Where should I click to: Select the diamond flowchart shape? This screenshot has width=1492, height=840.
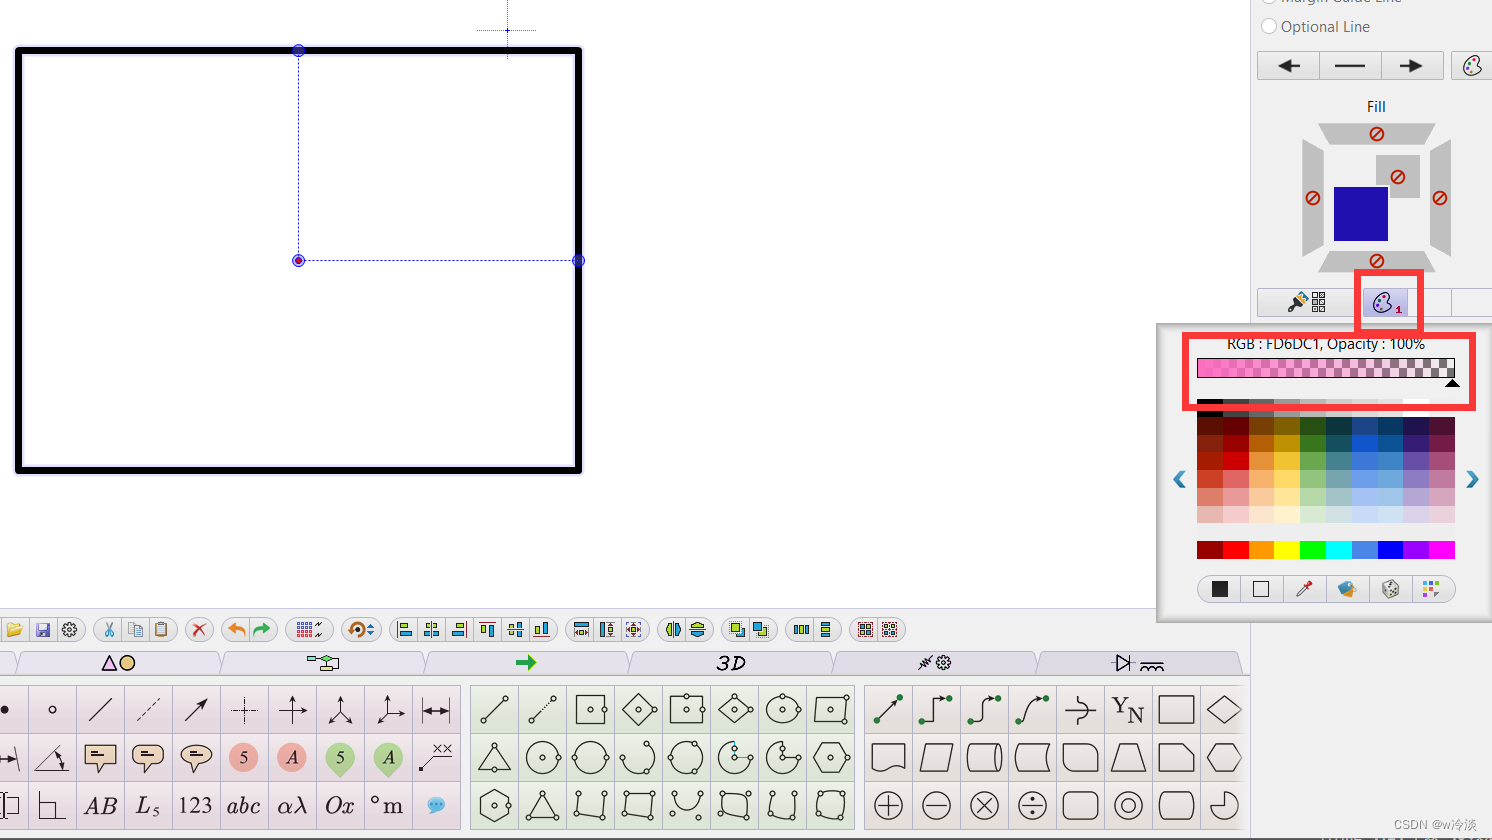point(1224,710)
